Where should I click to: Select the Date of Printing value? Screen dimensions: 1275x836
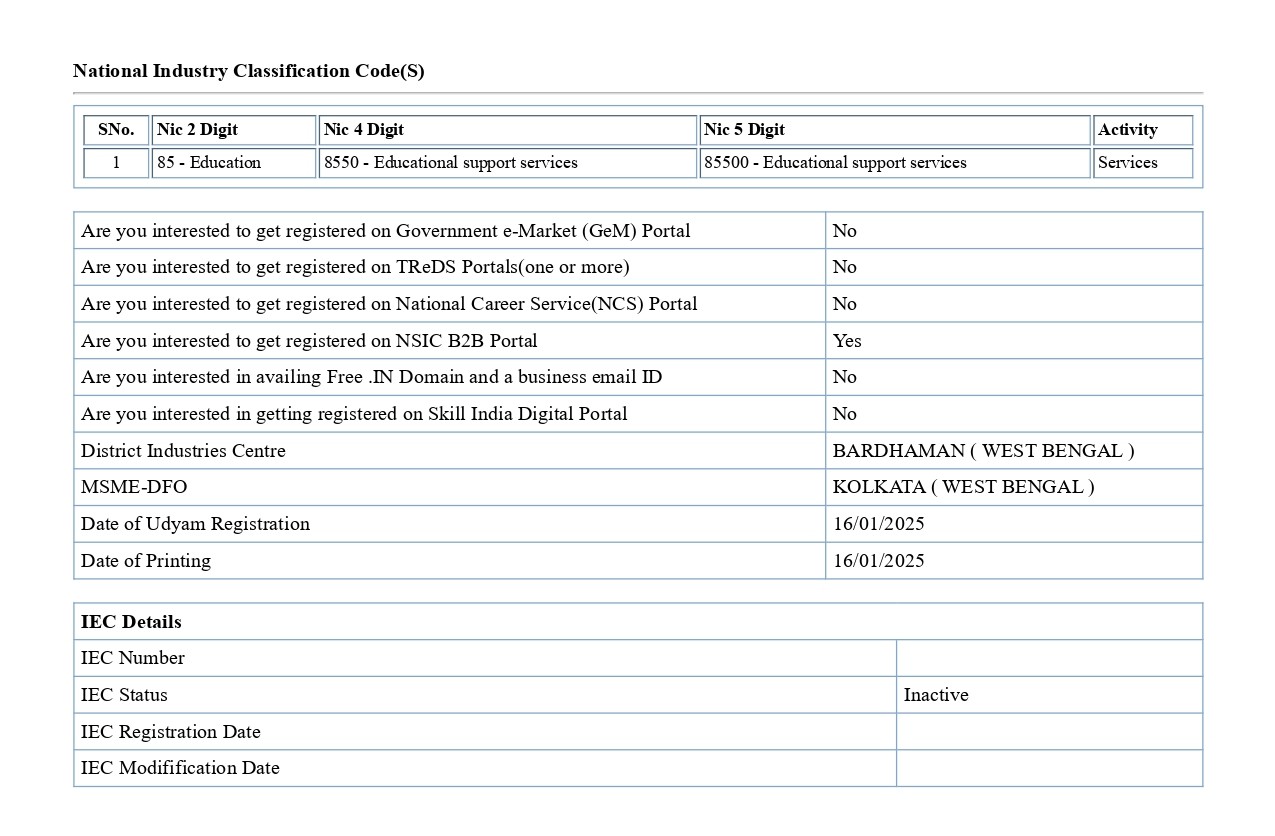click(878, 561)
